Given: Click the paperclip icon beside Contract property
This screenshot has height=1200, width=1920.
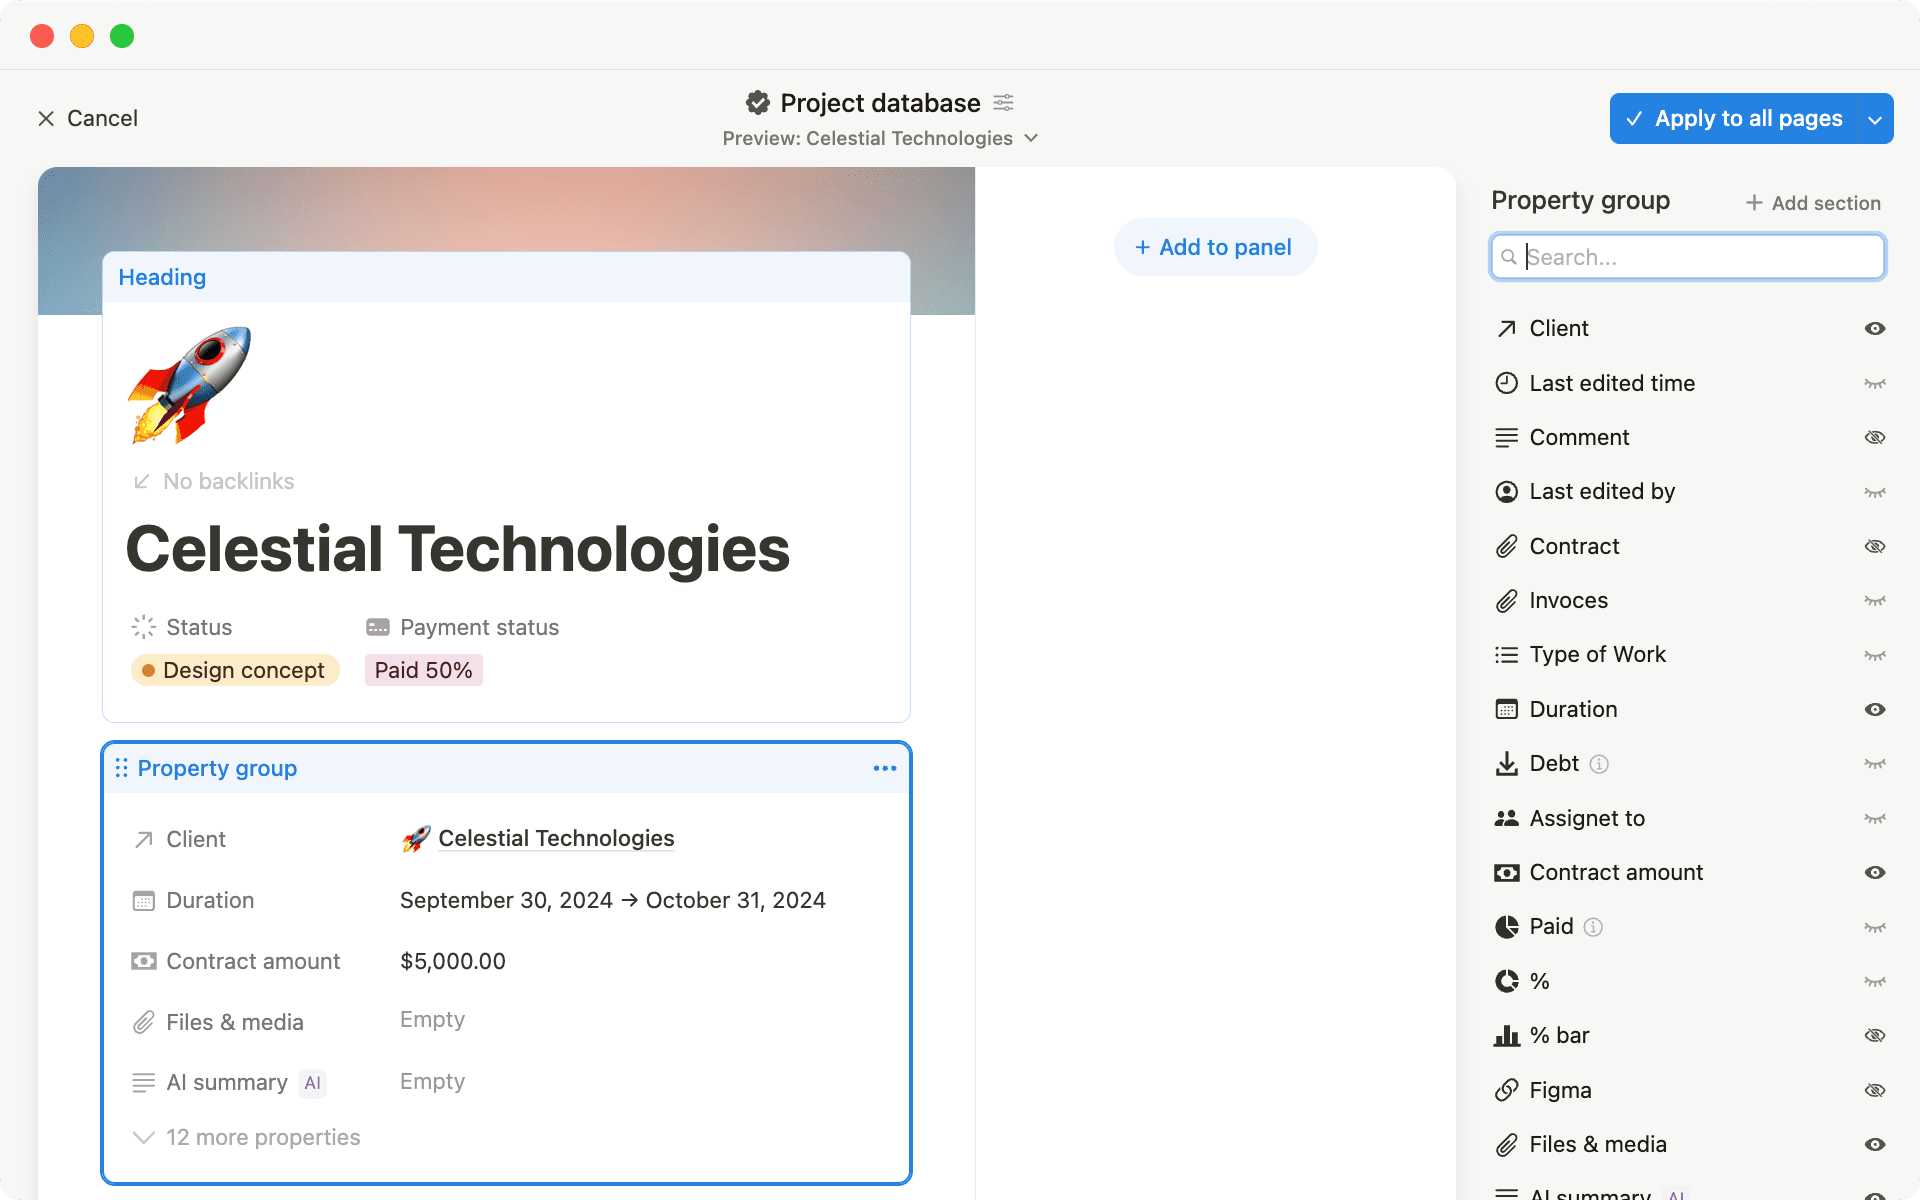Looking at the screenshot, I should point(1507,546).
